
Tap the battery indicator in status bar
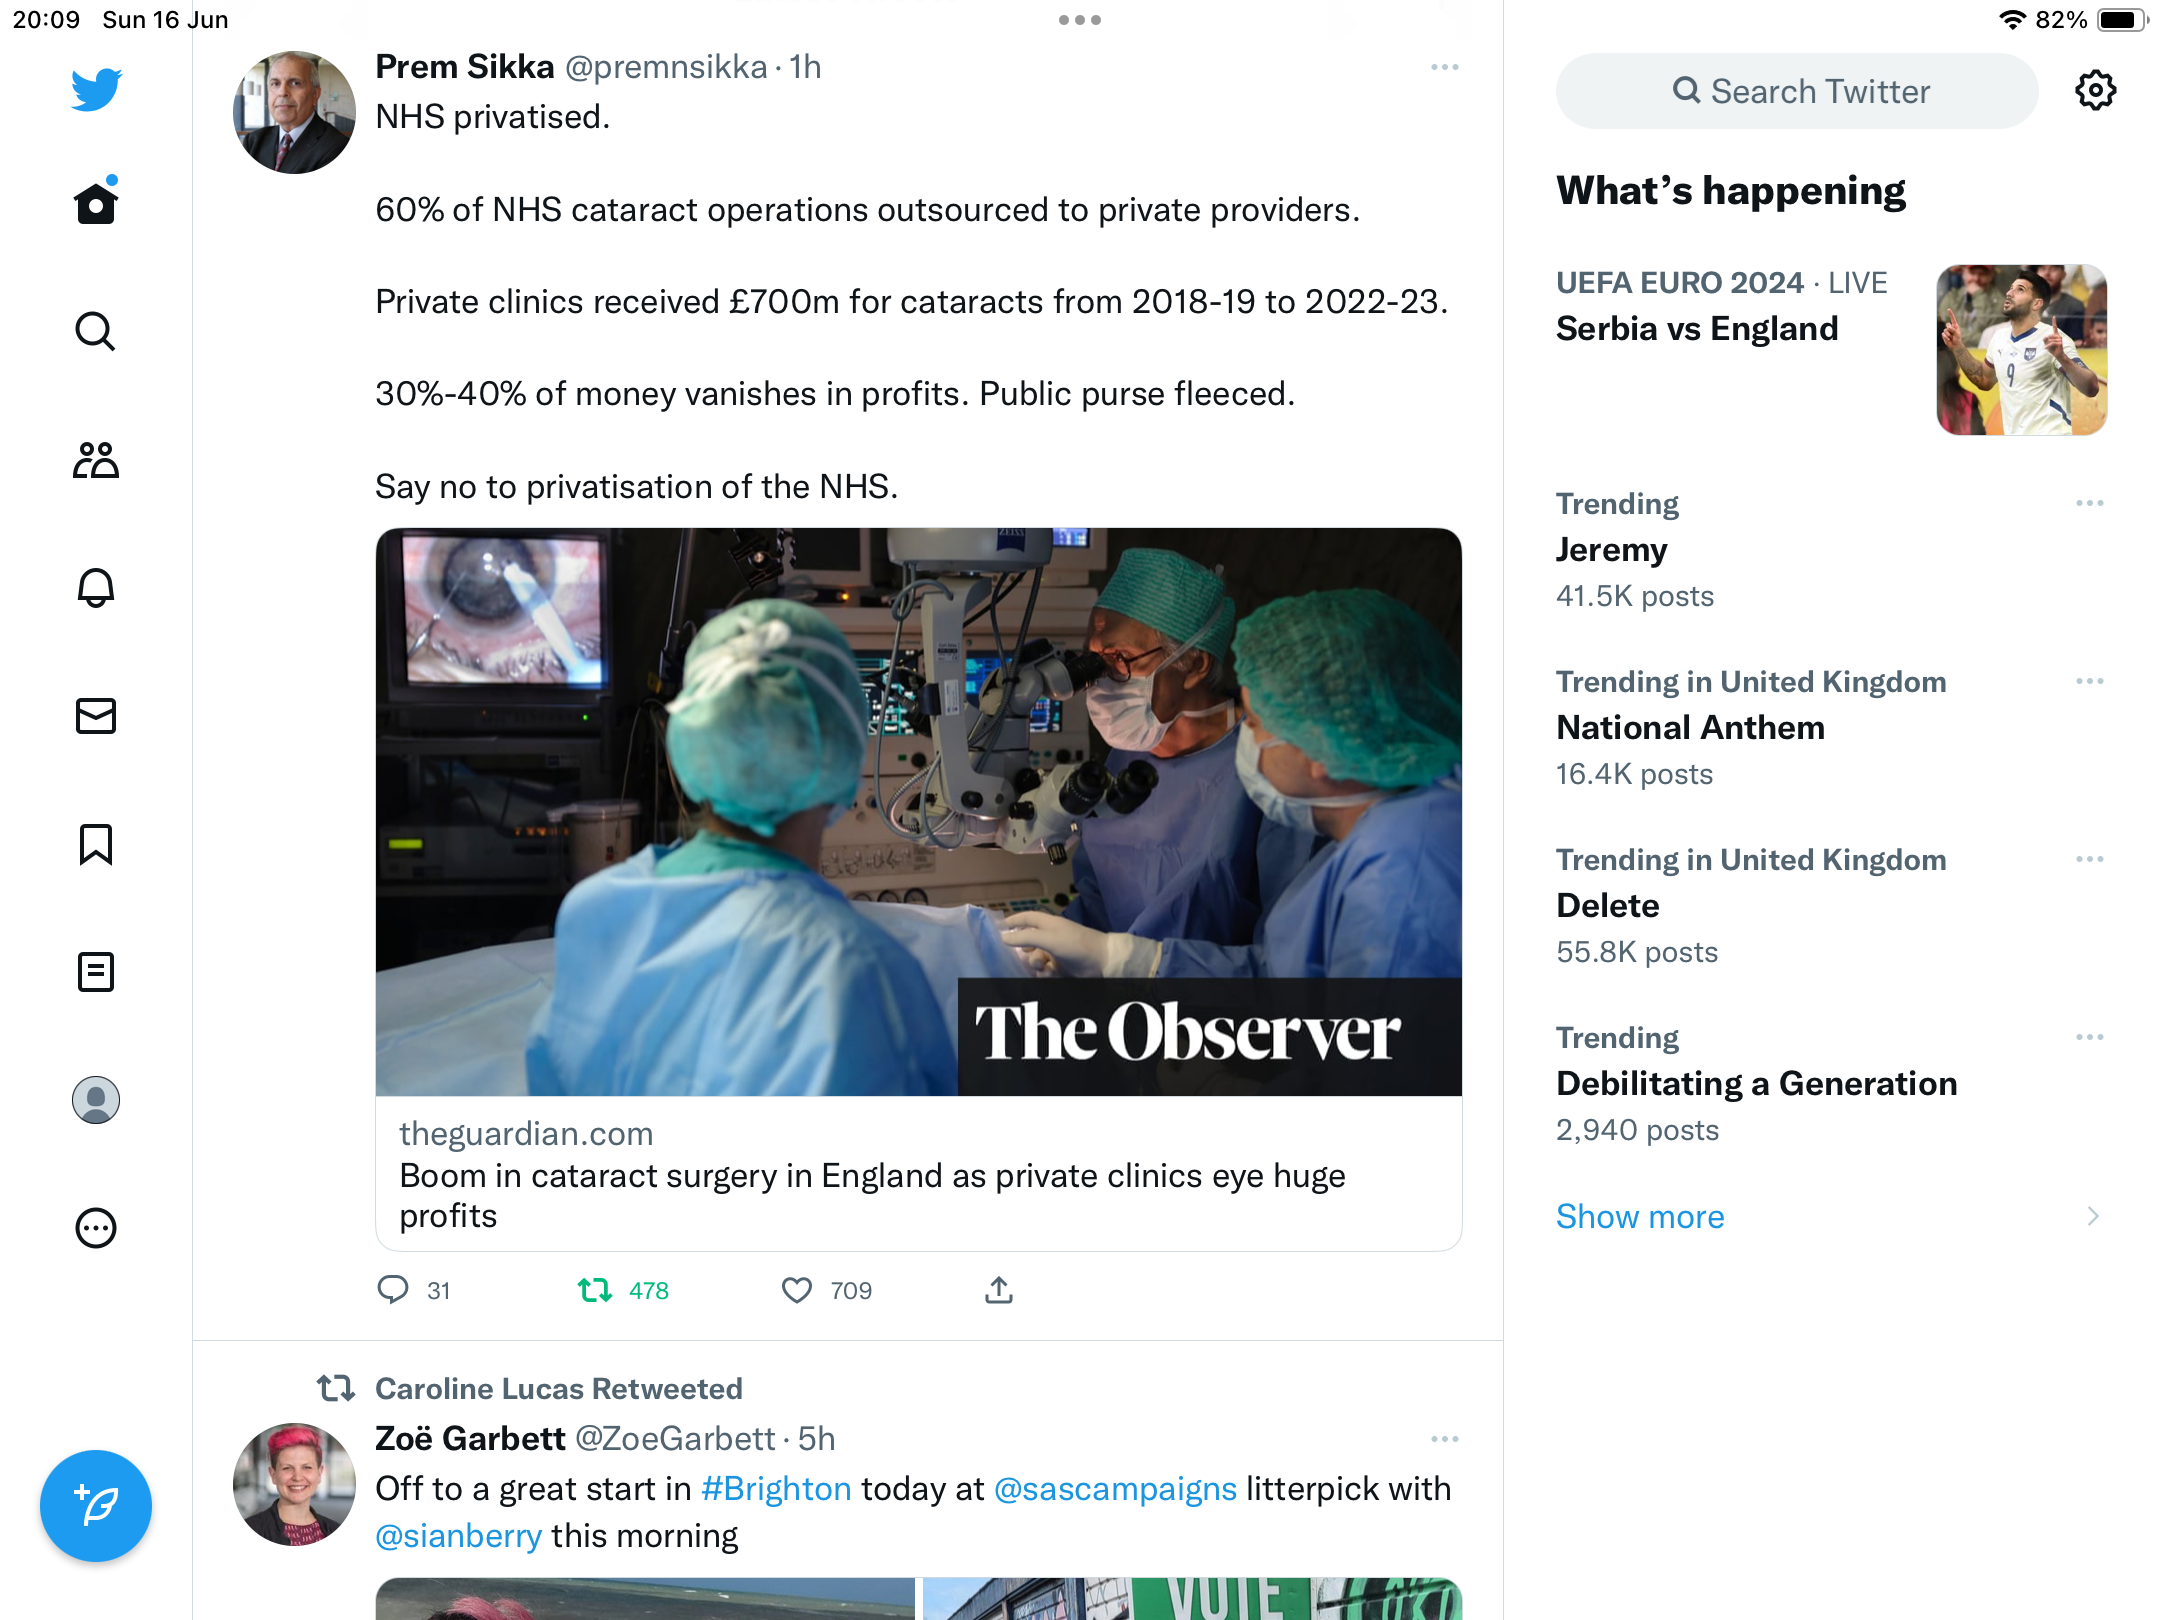2123,20
